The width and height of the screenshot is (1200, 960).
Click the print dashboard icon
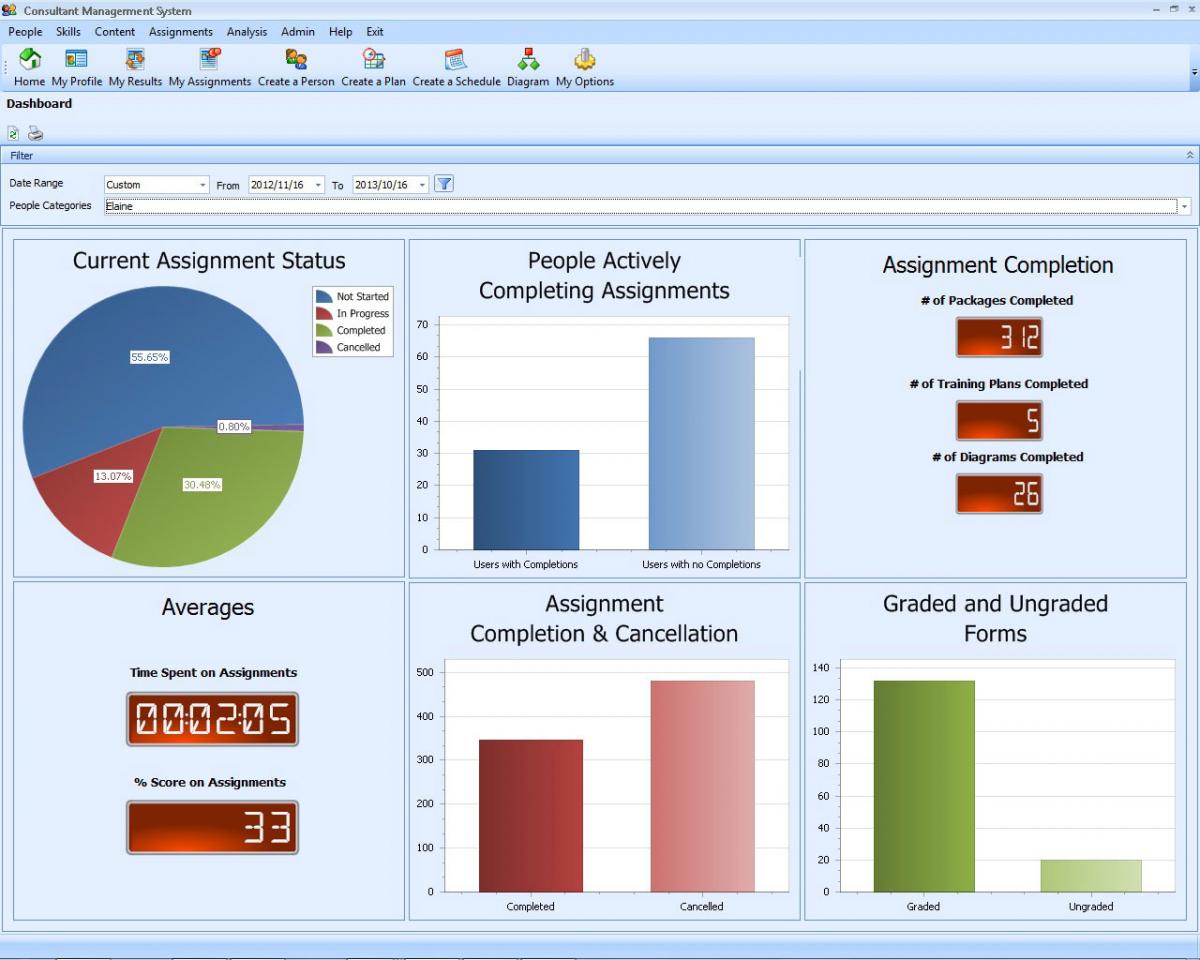(35, 133)
